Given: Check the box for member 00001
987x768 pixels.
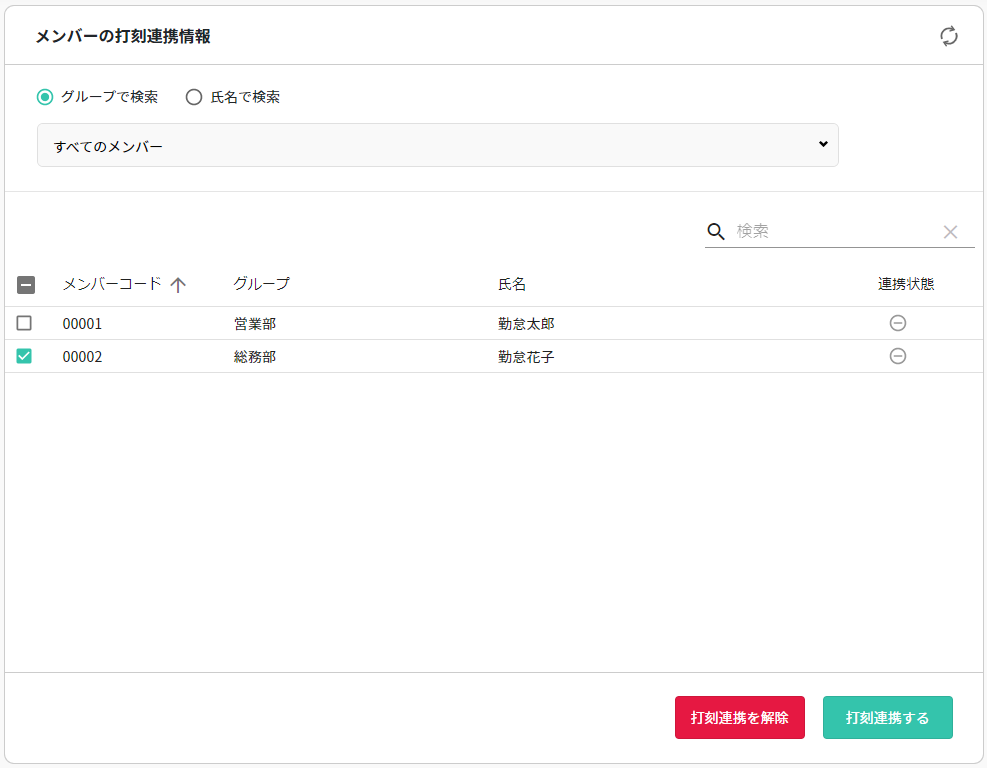Looking at the screenshot, I should pyautogui.click(x=24, y=323).
